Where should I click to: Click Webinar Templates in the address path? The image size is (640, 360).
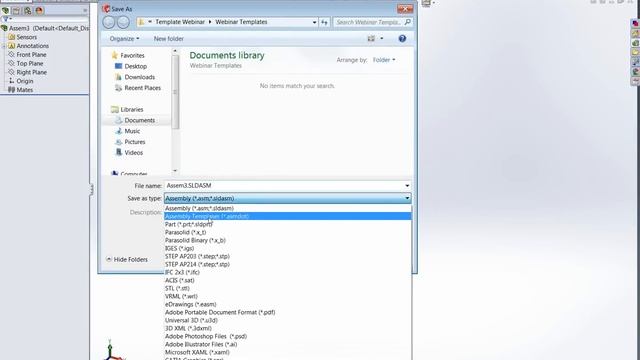[x=241, y=22]
